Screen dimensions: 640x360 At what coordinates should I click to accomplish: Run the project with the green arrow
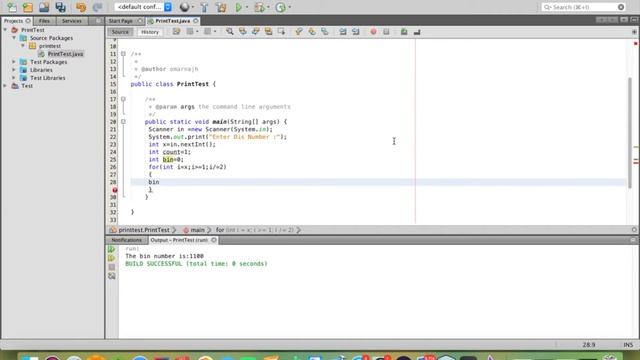coord(239,7)
